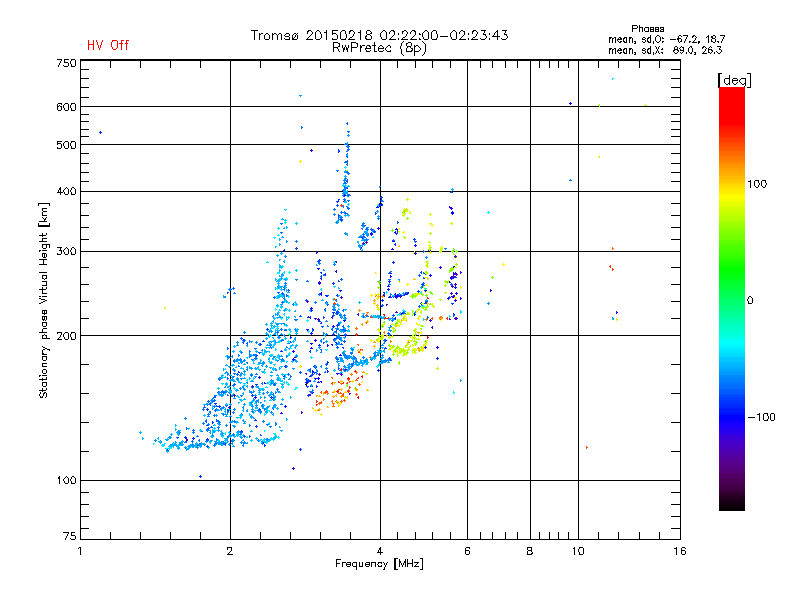This screenshot has width=800, height=600.
Task: Click the y-axis label '750'
Action: coord(66,63)
